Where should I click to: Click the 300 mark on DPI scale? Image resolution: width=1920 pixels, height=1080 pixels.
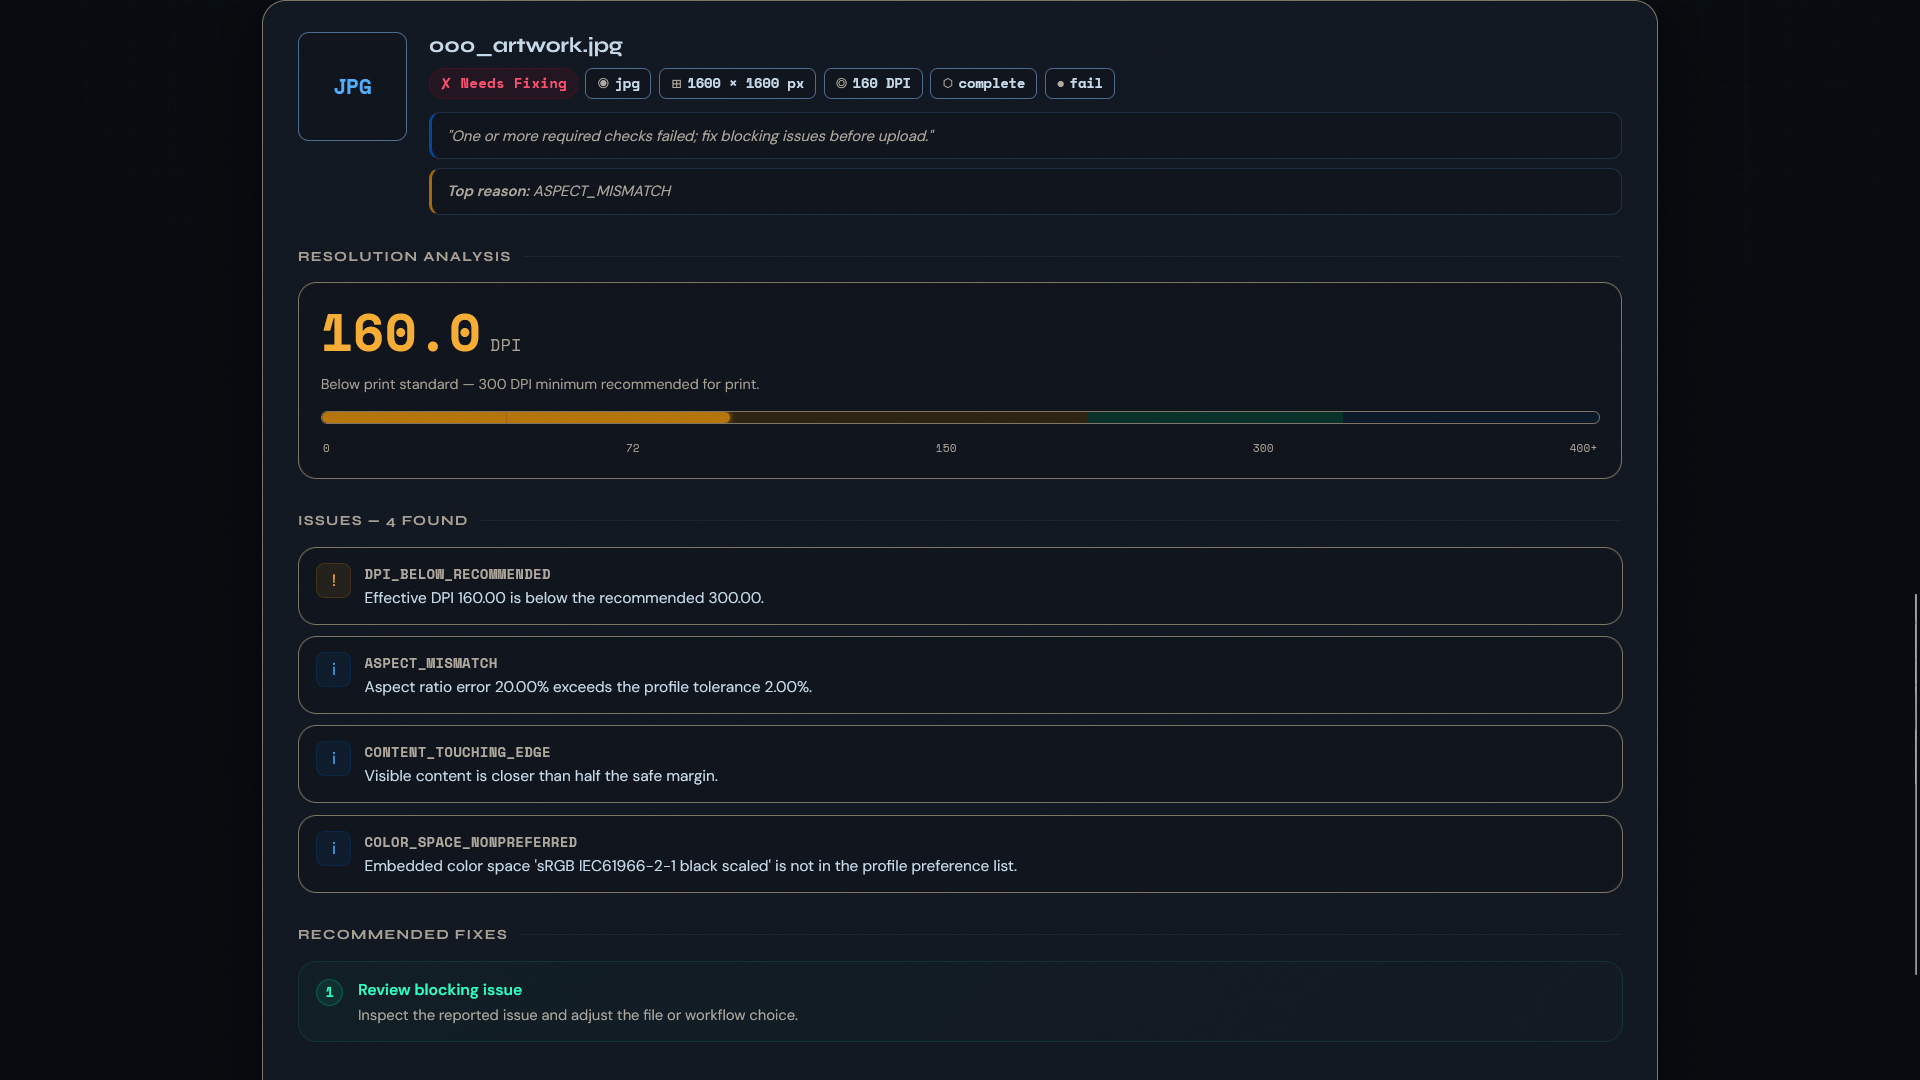click(1263, 448)
